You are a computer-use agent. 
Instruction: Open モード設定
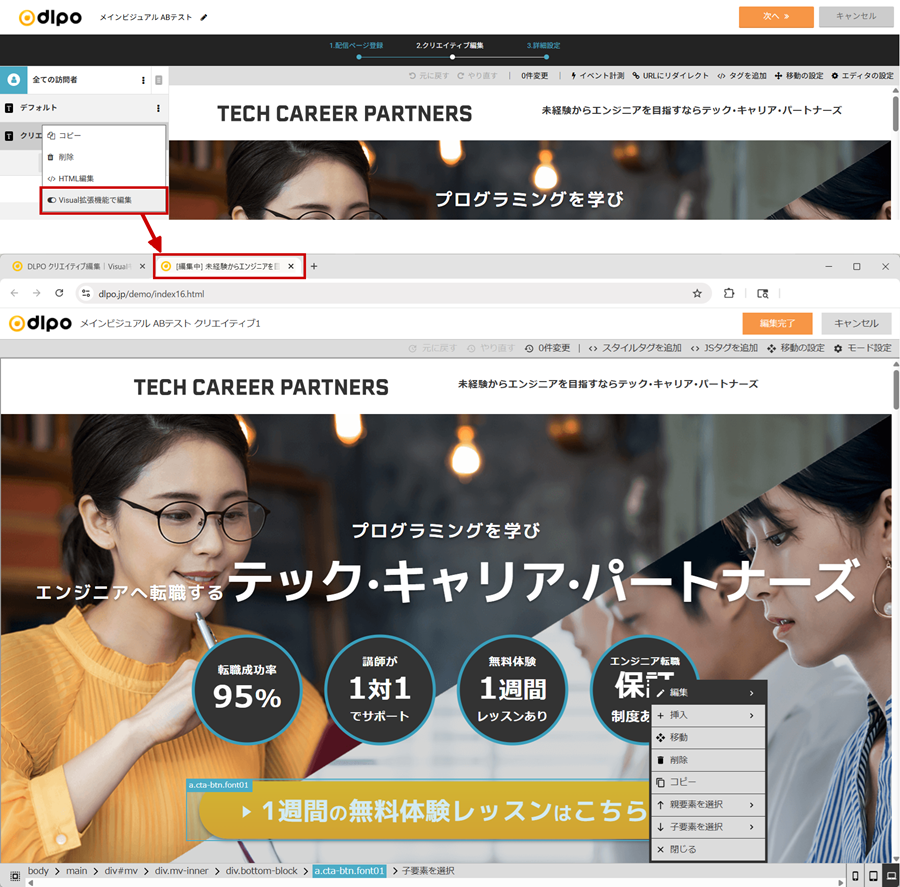(x=862, y=348)
